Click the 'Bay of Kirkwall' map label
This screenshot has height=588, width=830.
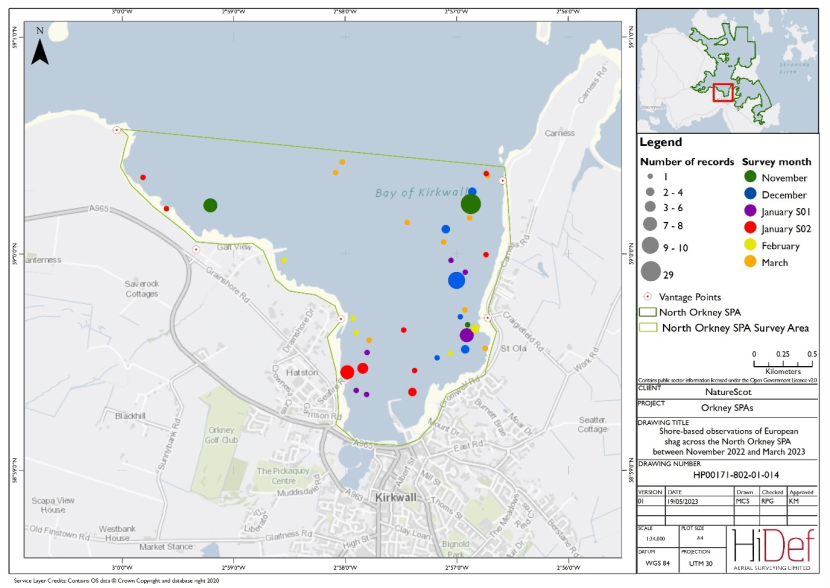[421, 193]
